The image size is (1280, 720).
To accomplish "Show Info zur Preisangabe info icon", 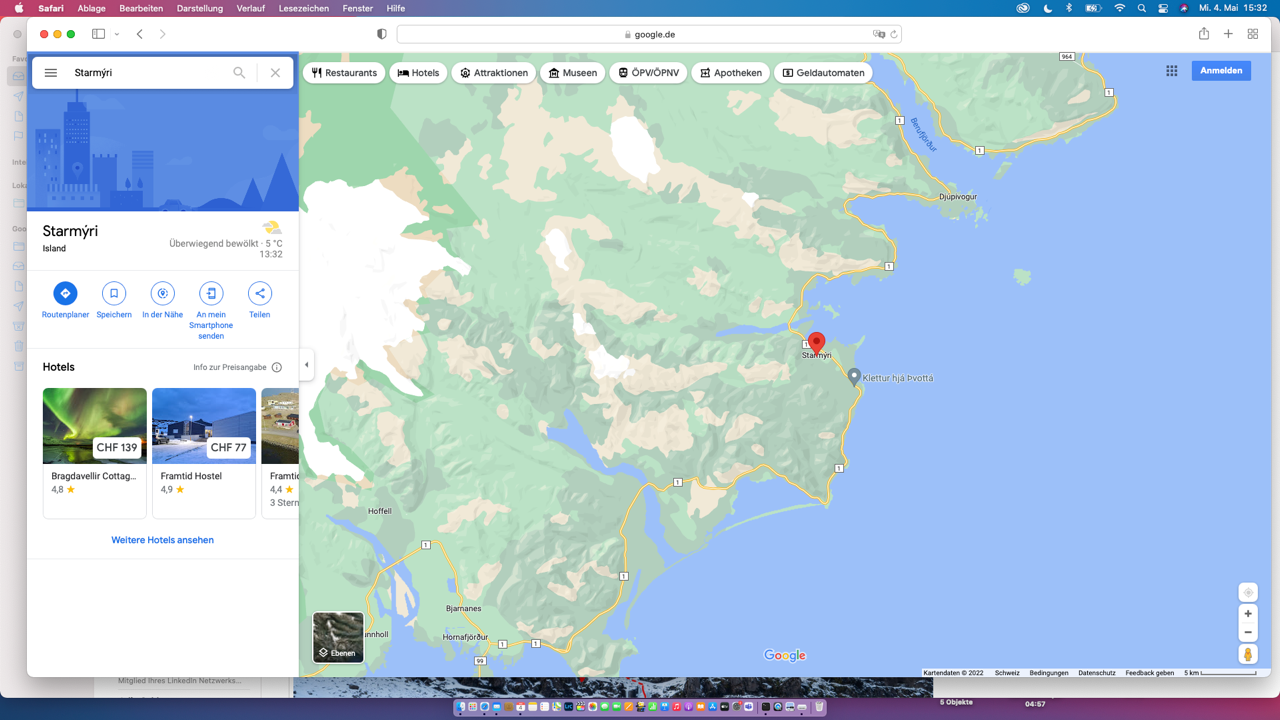I will pos(277,367).
